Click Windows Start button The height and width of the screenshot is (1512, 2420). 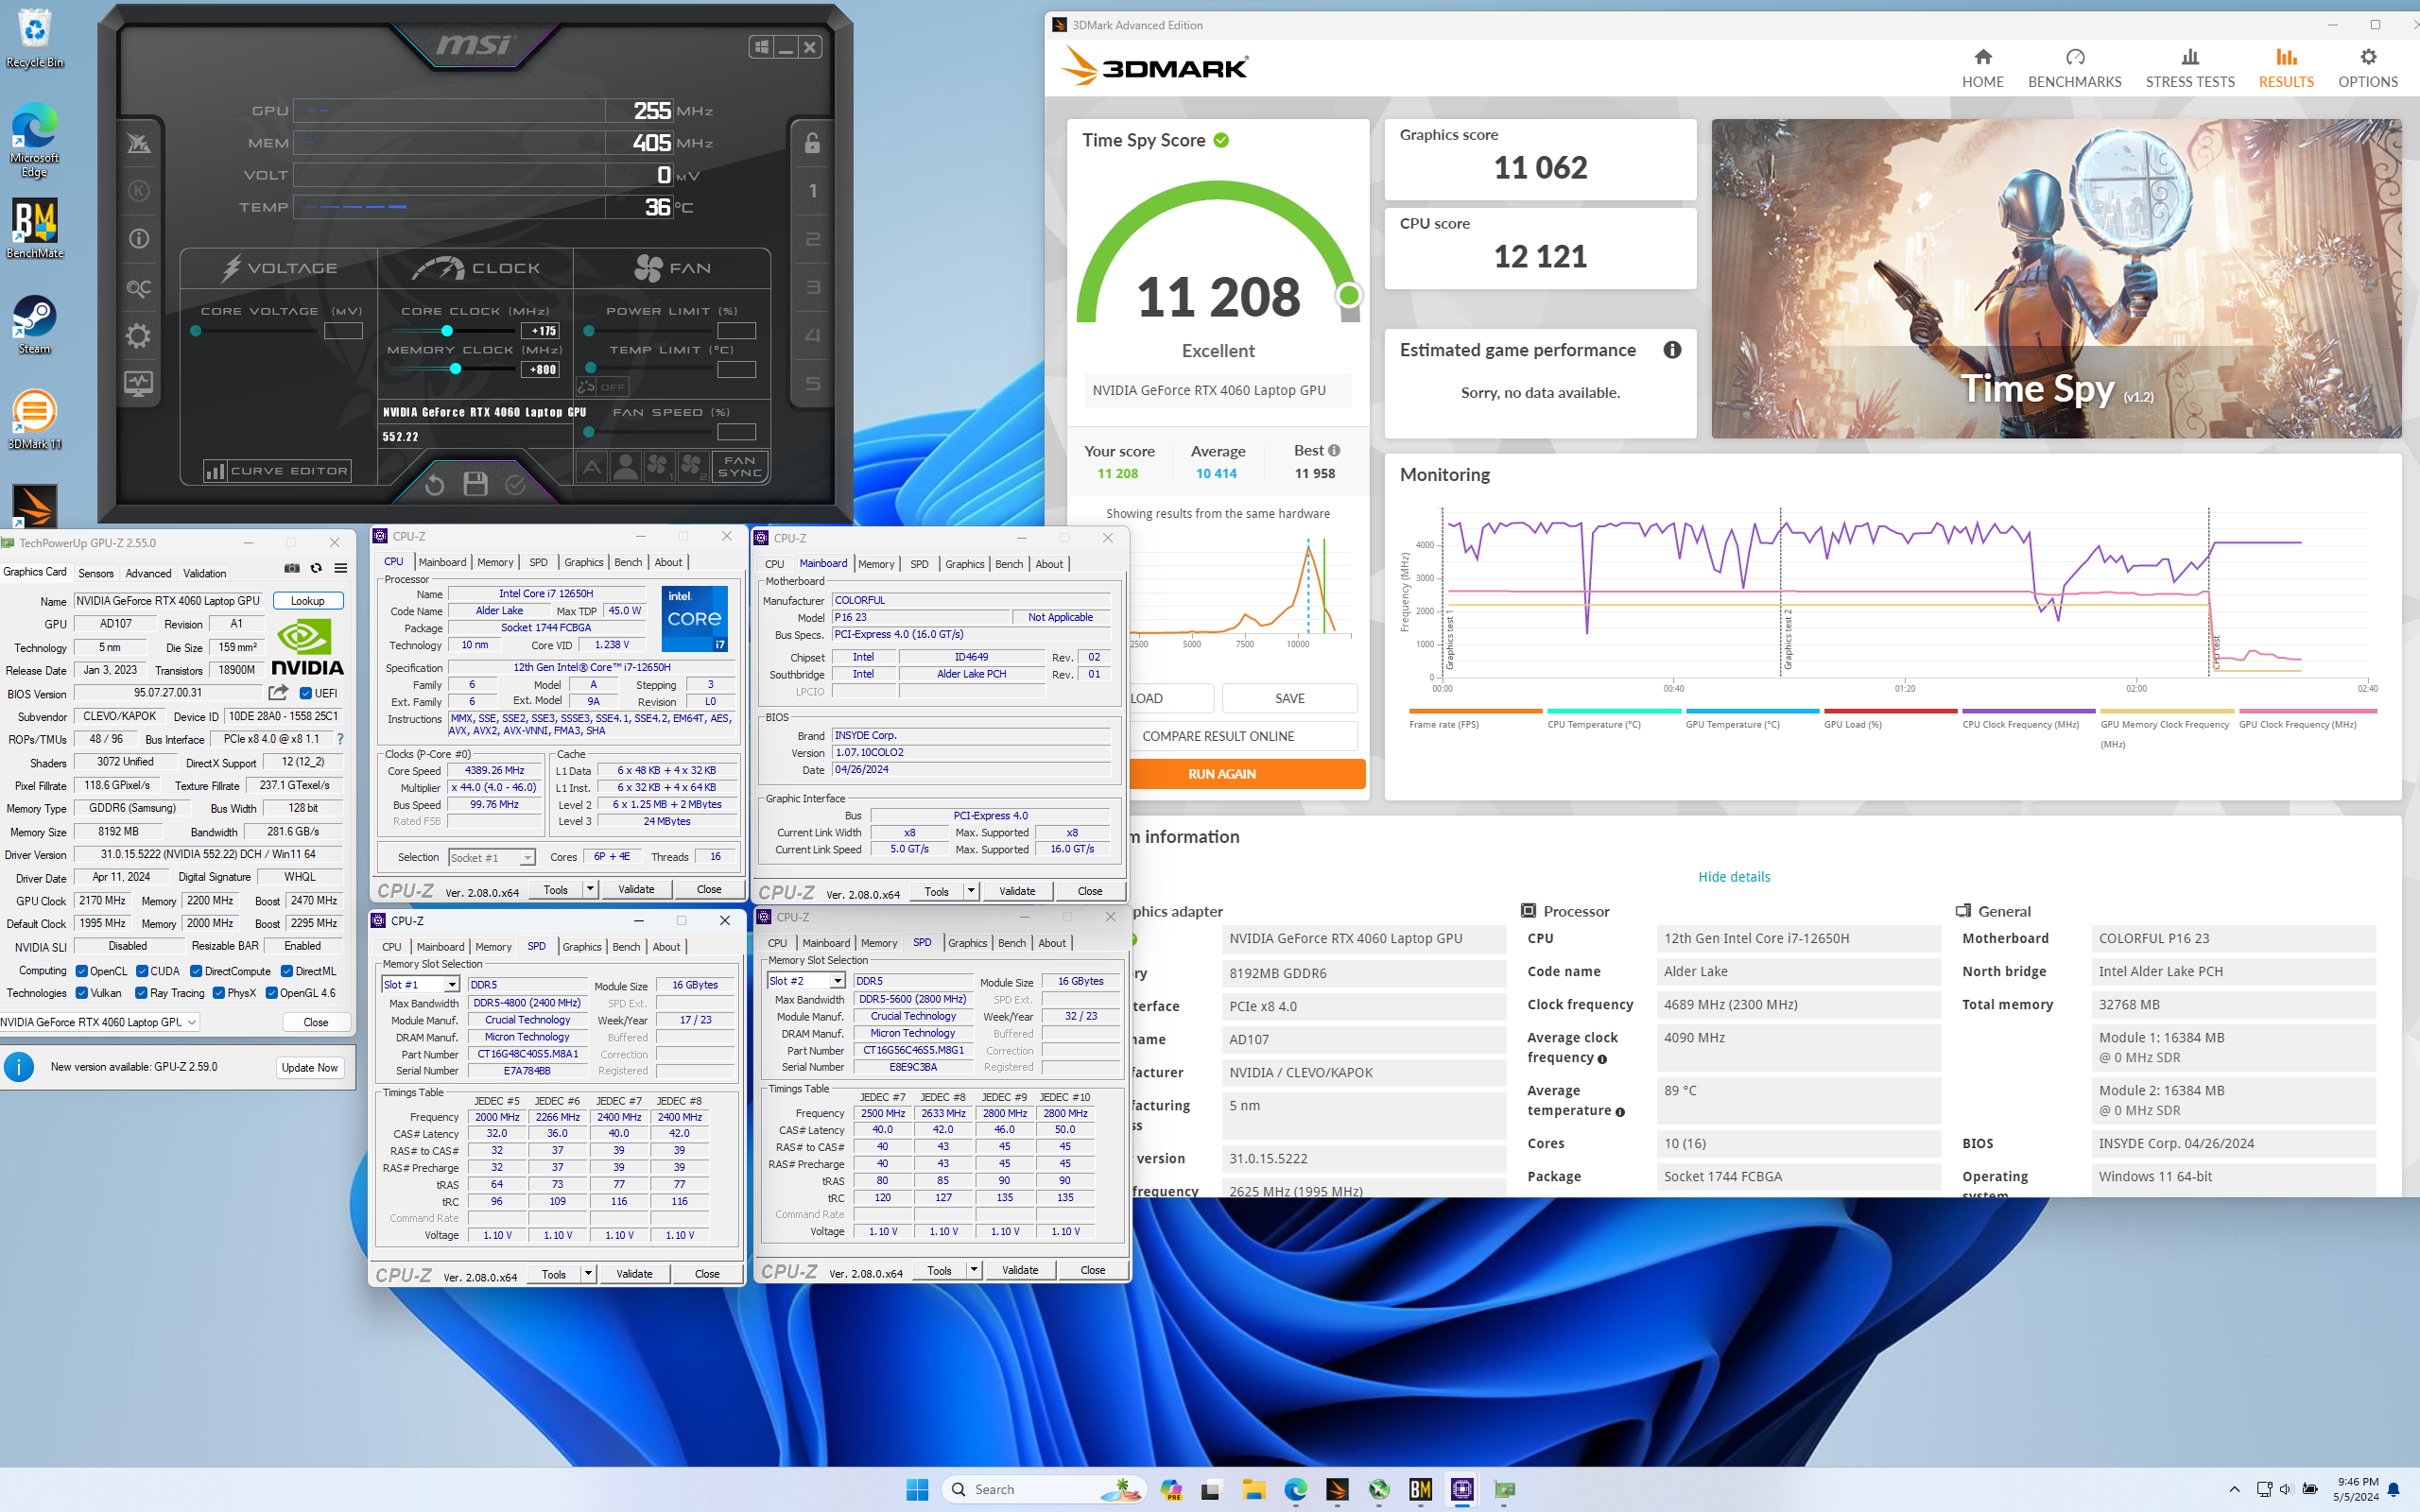coord(917,1489)
